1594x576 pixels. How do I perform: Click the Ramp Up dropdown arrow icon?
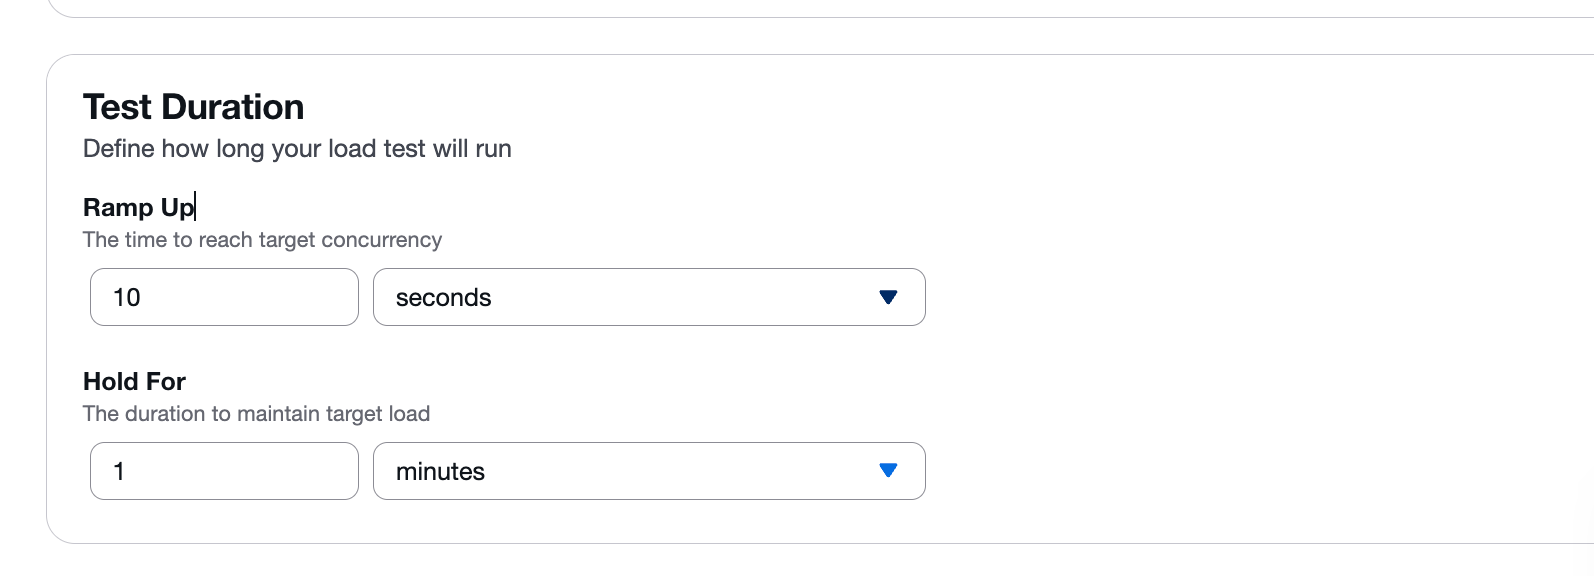point(888,297)
